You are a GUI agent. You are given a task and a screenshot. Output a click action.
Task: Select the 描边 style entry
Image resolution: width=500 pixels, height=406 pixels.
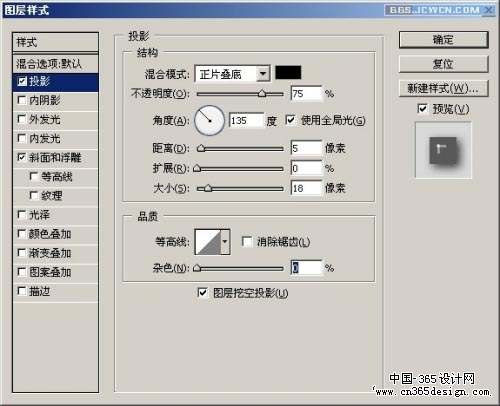(x=55, y=292)
